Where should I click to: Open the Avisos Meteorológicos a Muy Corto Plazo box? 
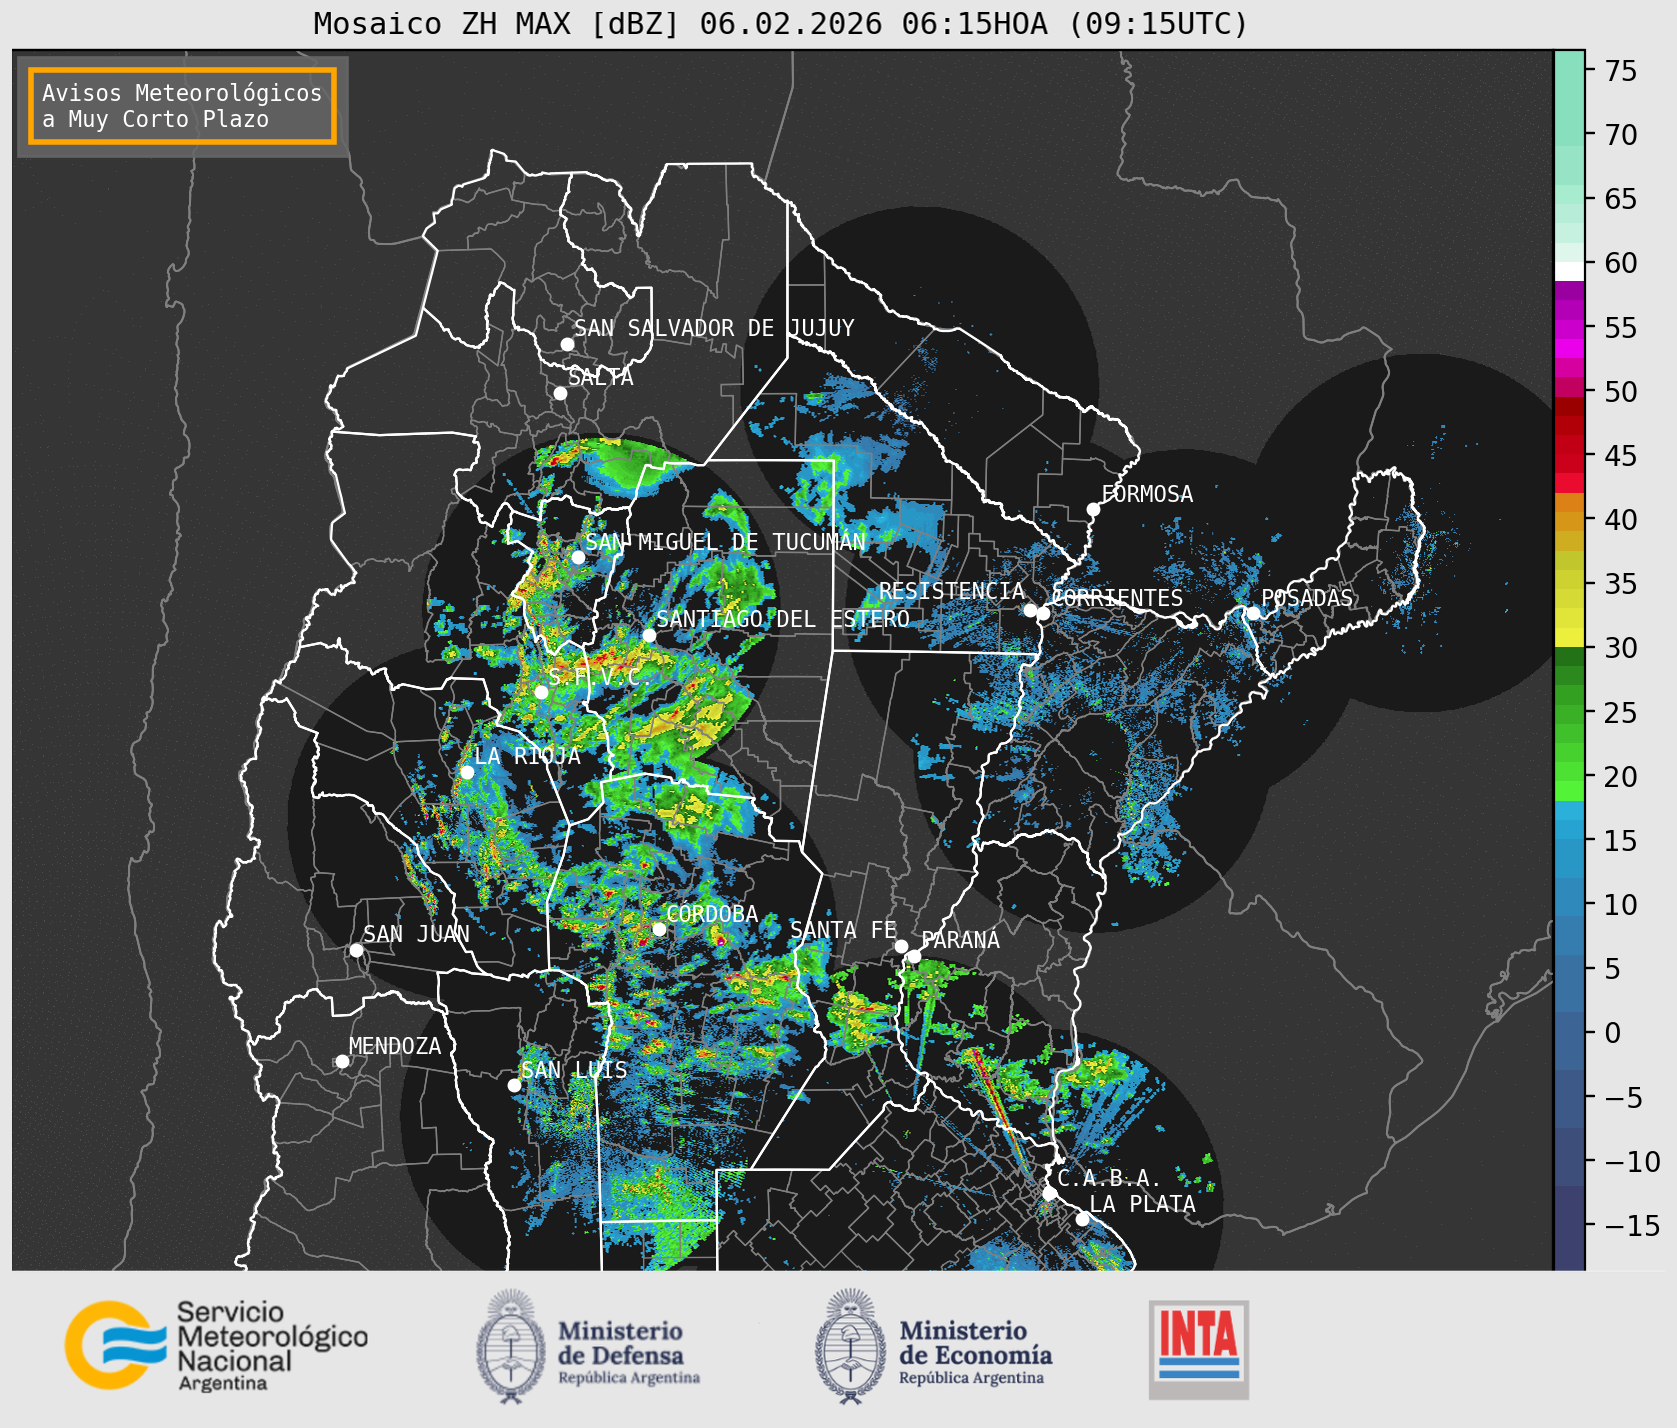182,106
